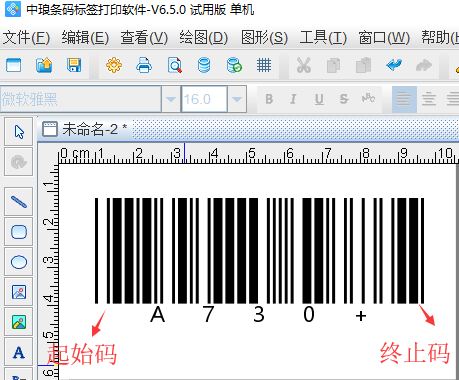Screen dimensions: 459x380
Task: Switch to the 未命名-2 document tab
Action: [x=85, y=129]
